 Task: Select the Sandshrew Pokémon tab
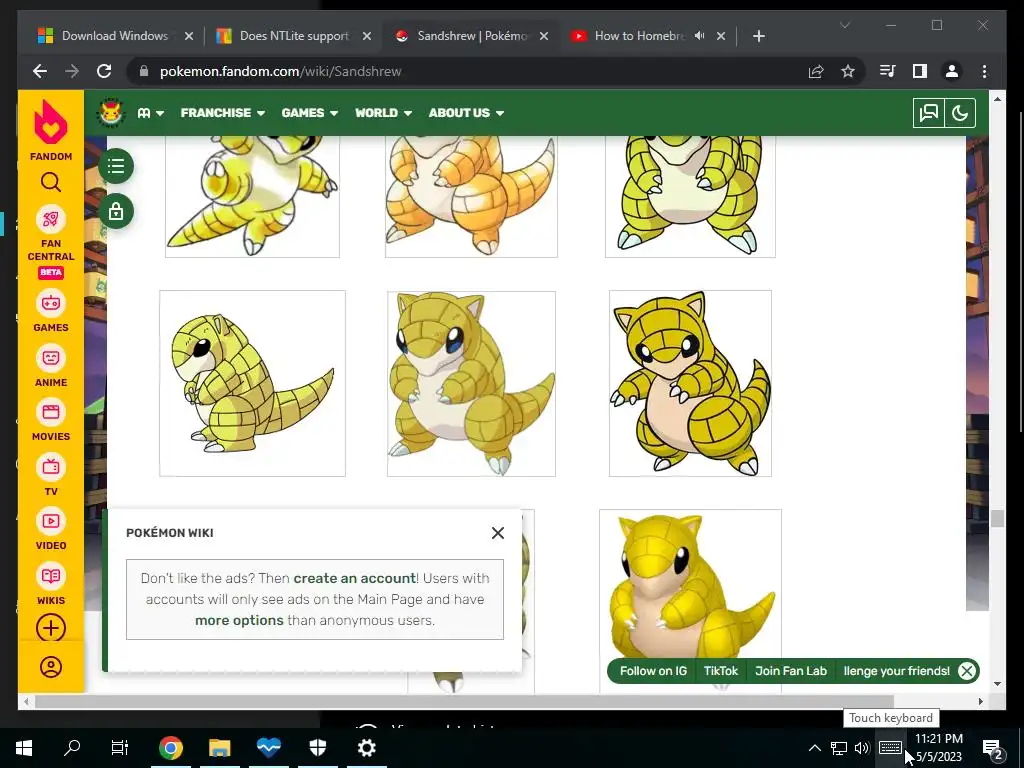tap(472, 36)
